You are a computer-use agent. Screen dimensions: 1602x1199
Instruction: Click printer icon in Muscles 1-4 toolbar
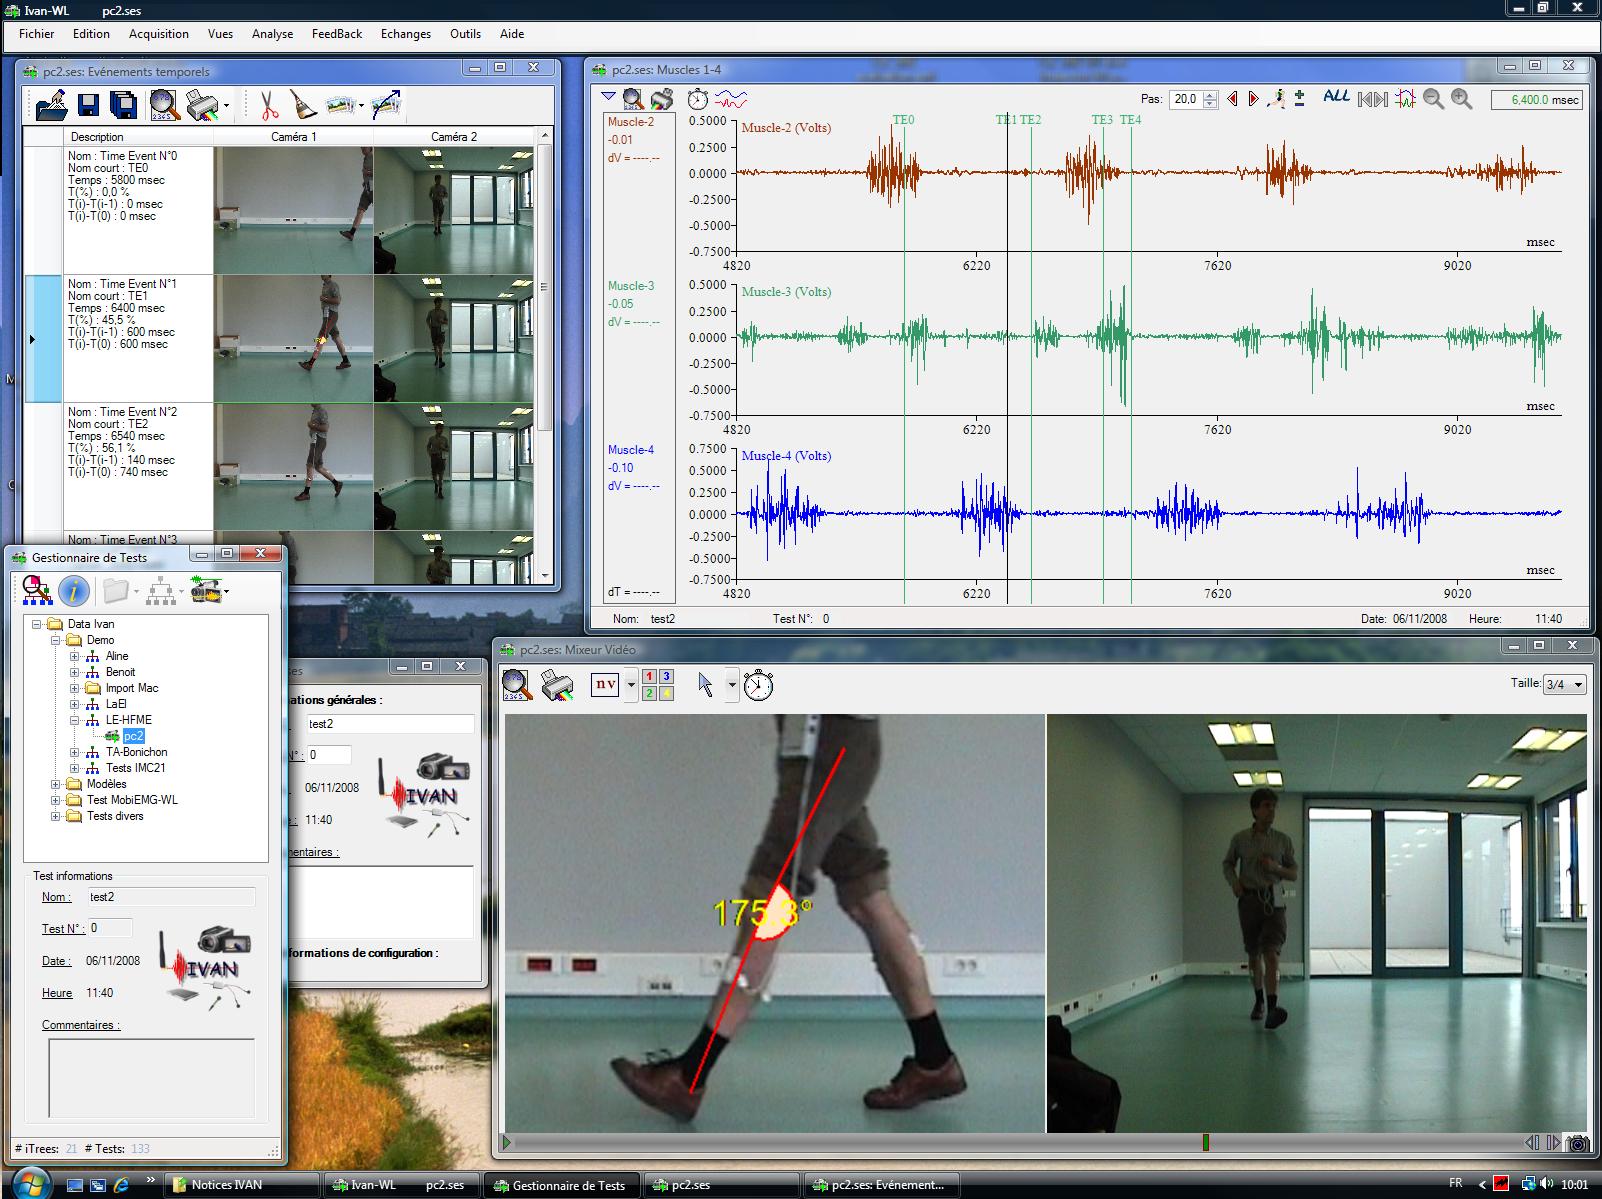pyautogui.click(x=662, y=99)
